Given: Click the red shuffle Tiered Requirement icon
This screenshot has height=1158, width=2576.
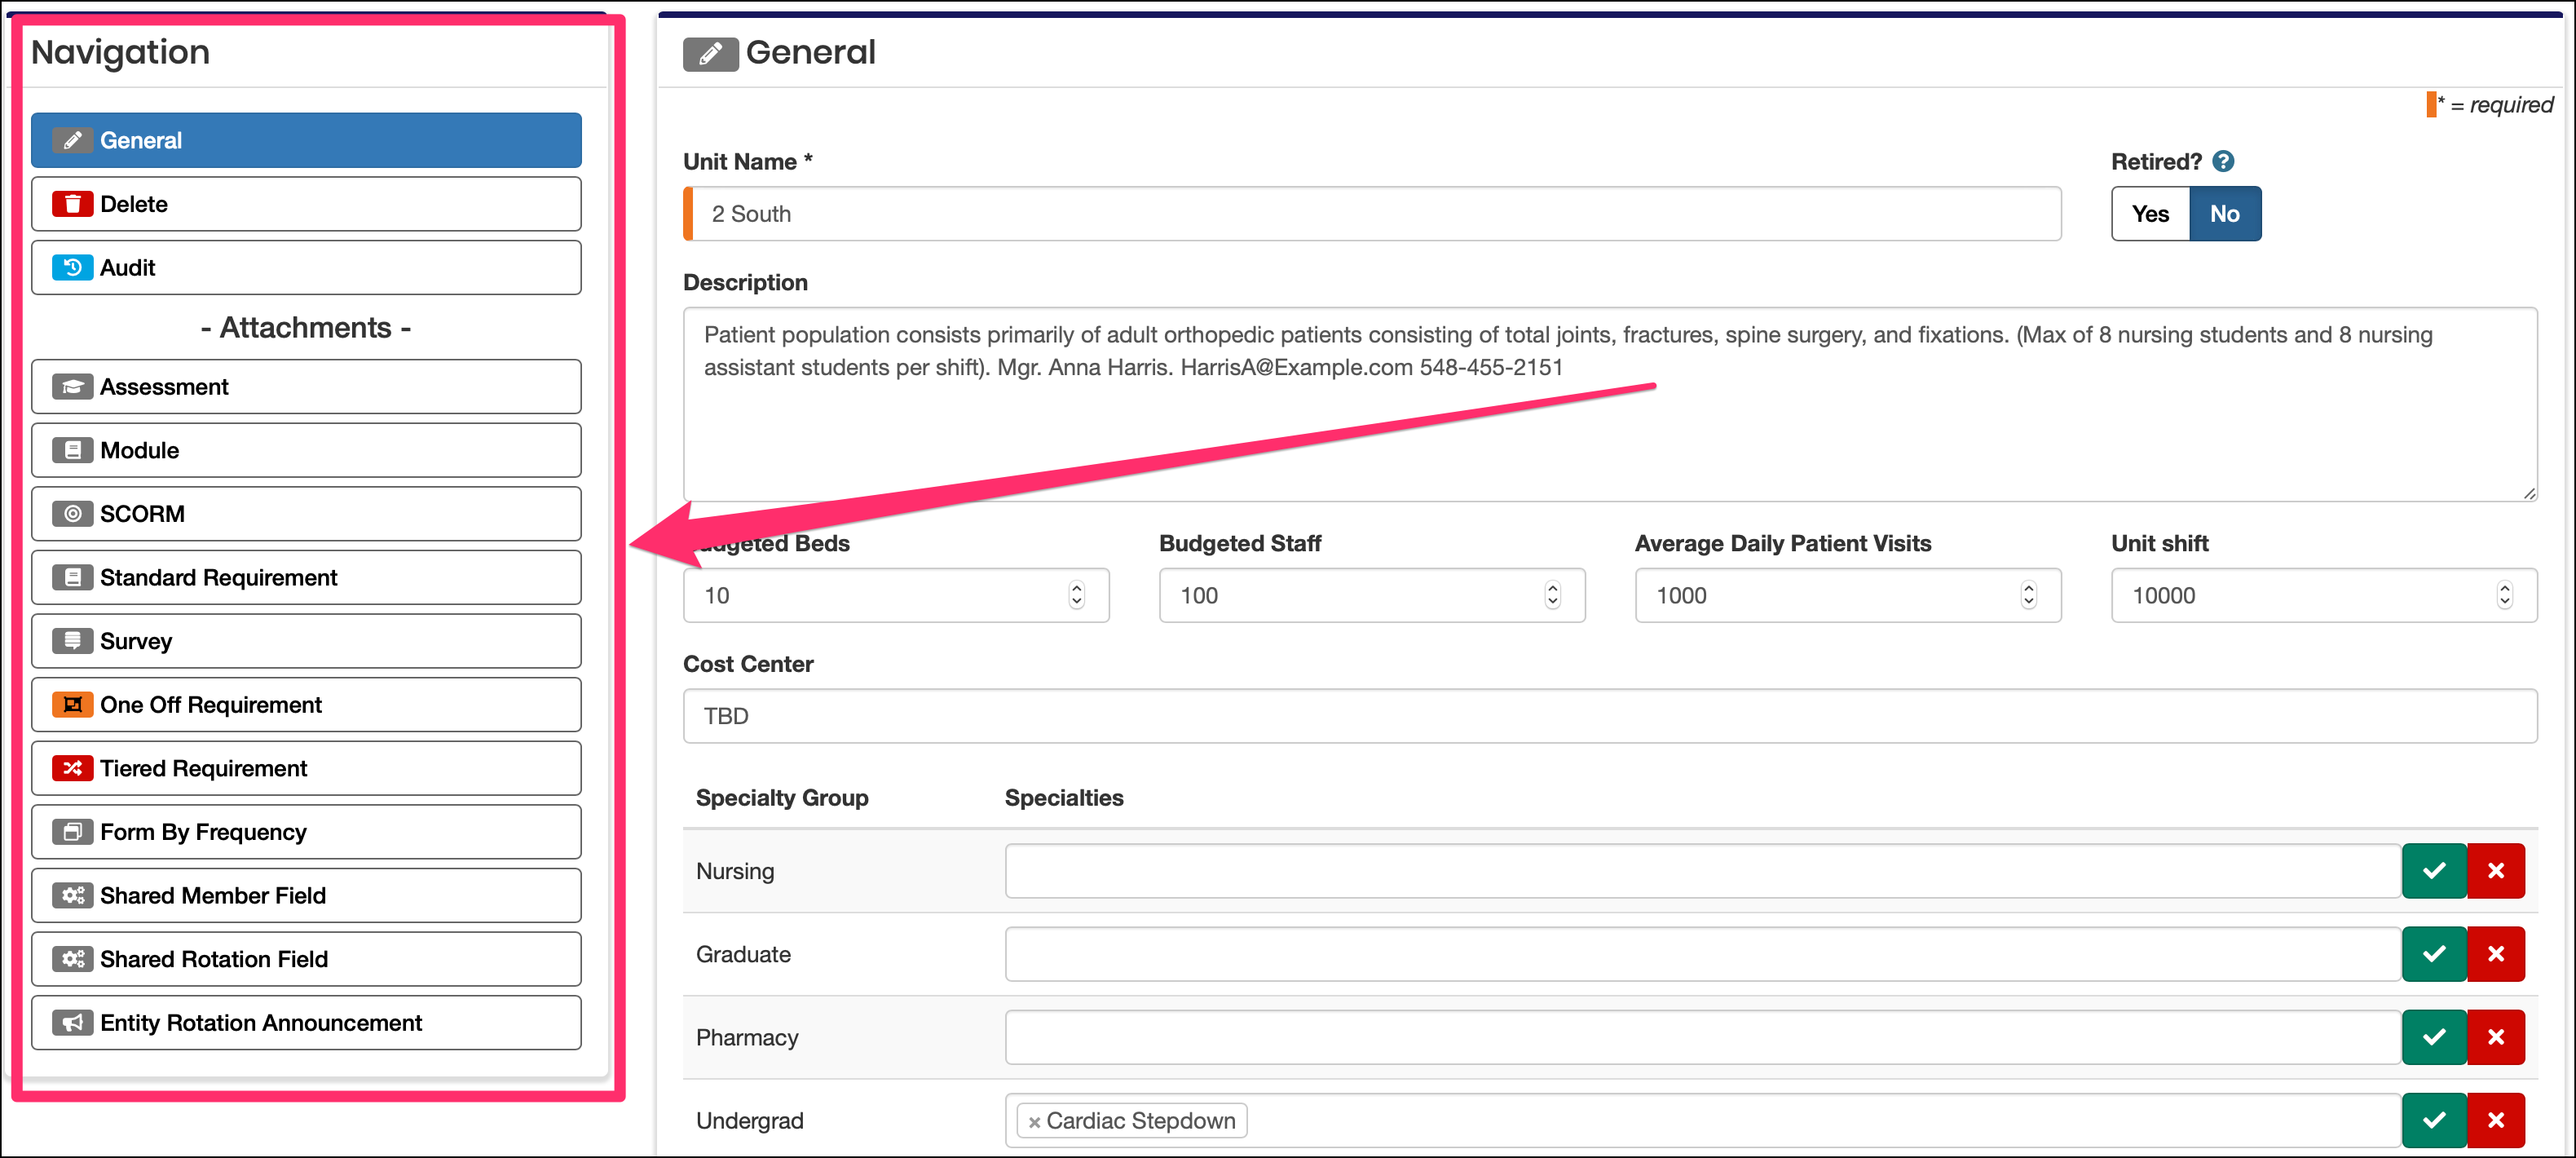Looking at the screenshot, I should [x=72, y=769].
